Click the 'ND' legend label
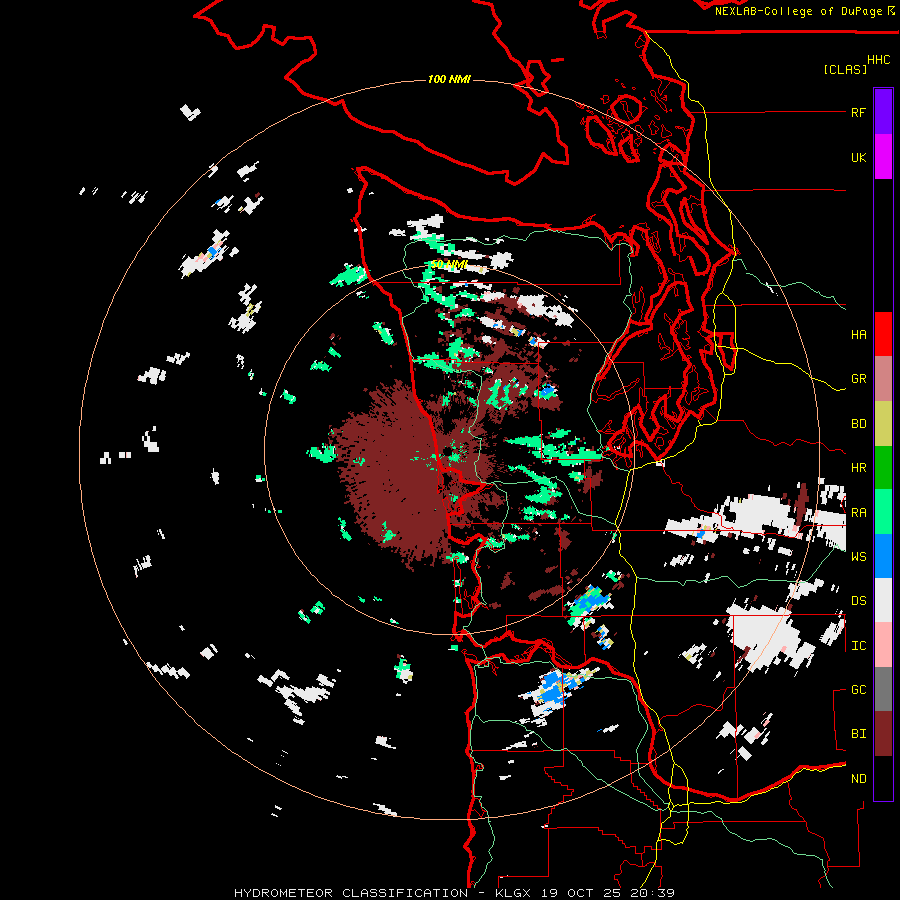Screen dimensions: 900x900 click(858, 778)
